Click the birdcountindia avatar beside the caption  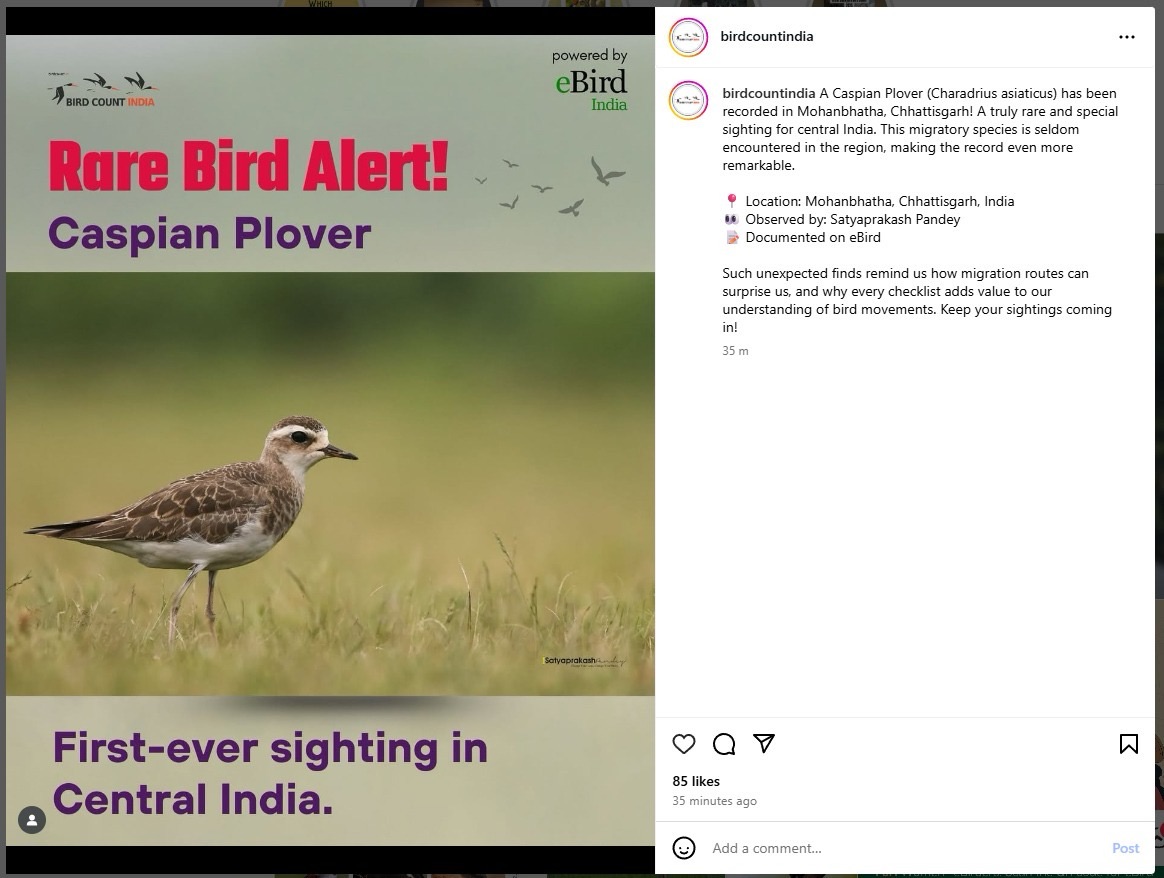tap(688, 100)
